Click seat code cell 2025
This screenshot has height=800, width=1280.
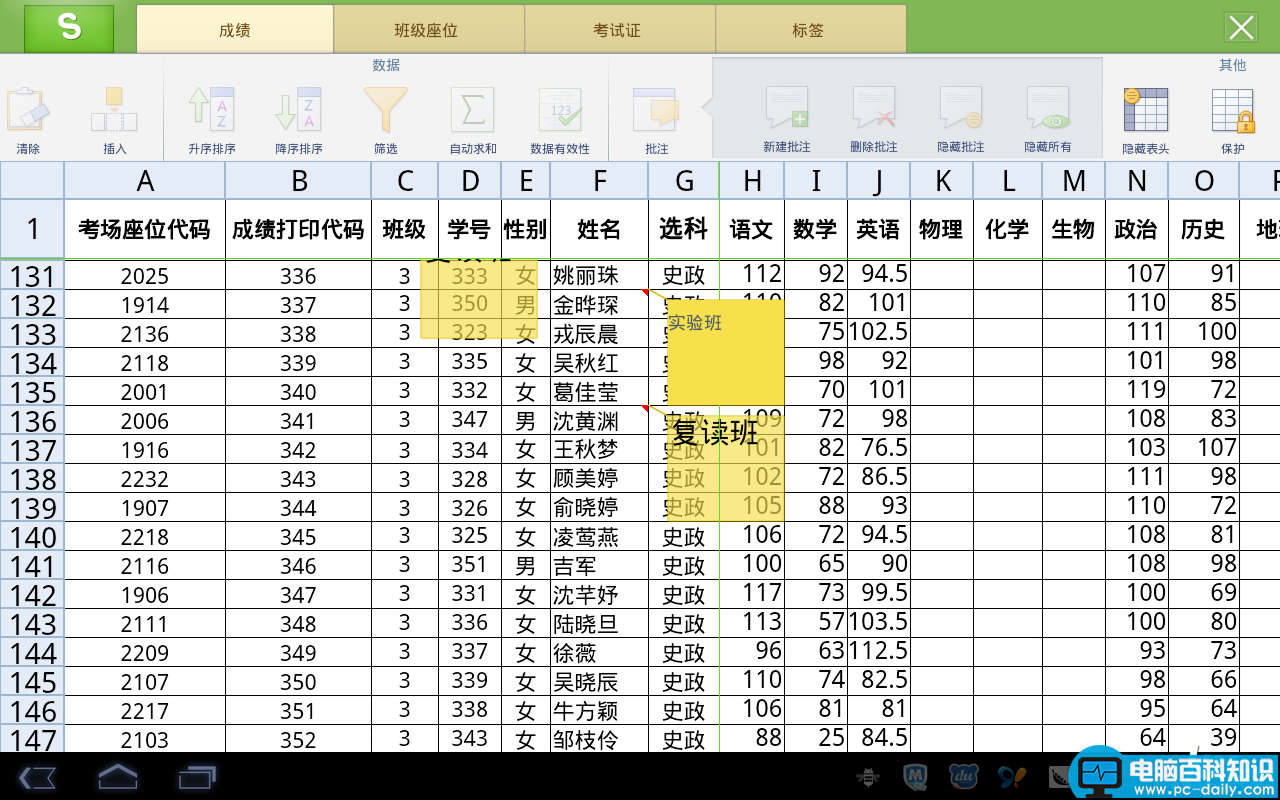tap(145, 276)
